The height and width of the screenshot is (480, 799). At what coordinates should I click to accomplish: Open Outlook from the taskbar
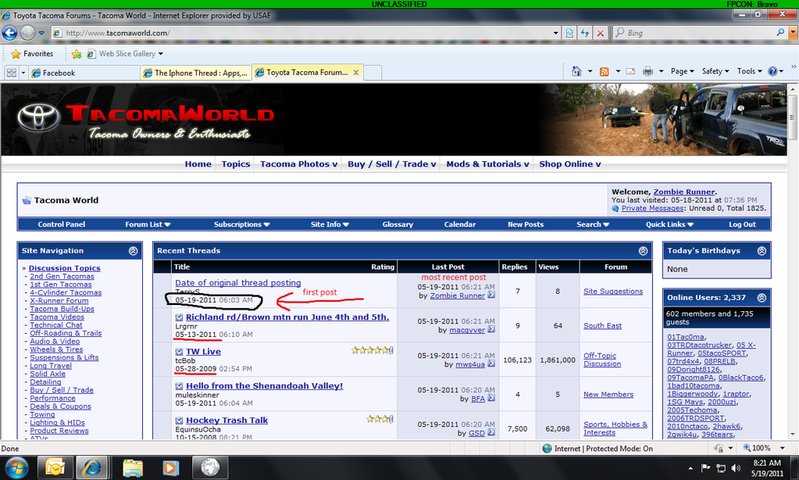coord(54,467)
